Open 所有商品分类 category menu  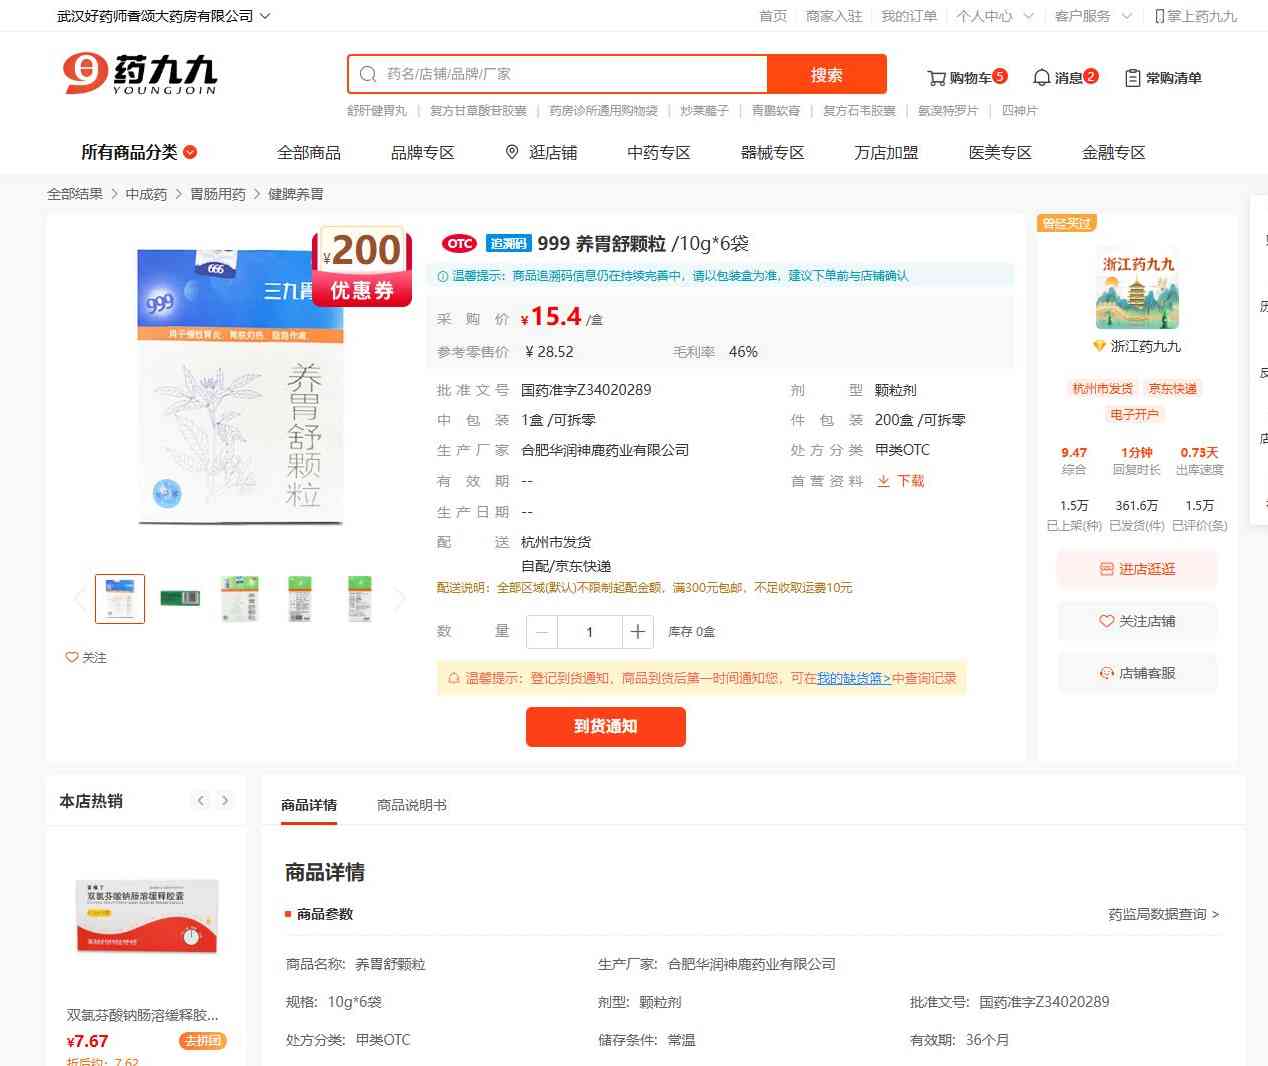coord(139,152)
